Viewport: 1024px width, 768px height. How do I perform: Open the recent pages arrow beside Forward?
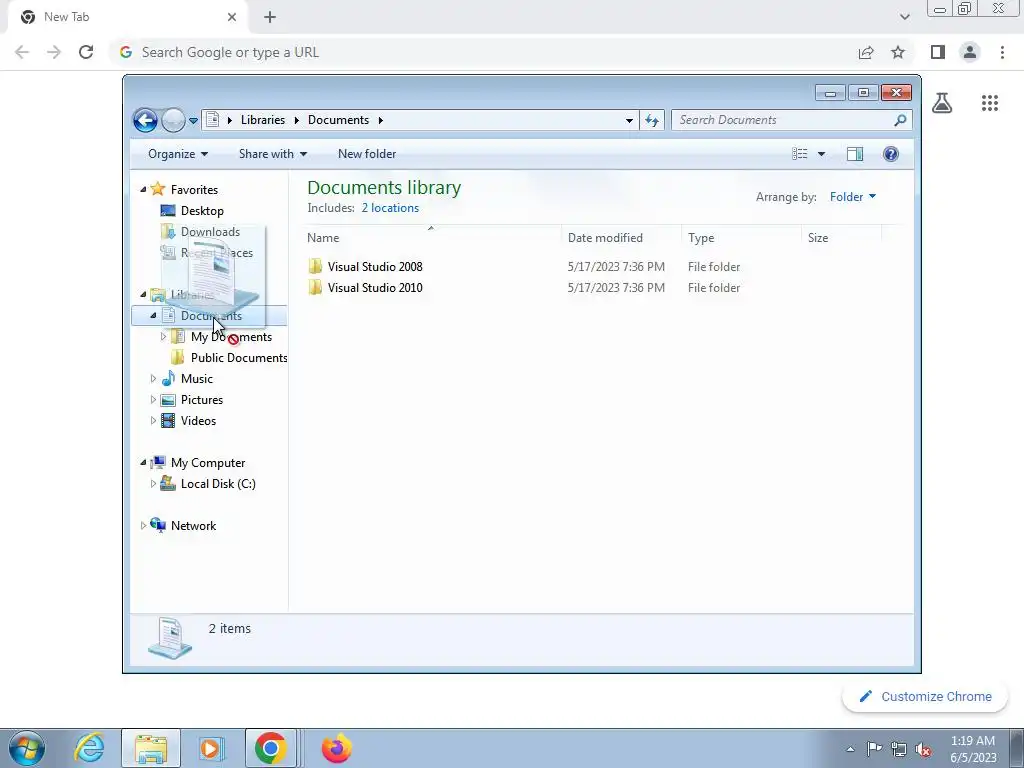(x=193, y=121)
